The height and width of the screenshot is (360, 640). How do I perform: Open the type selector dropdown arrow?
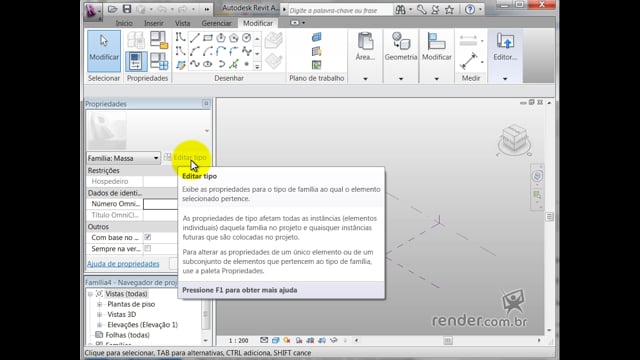coord(207,131)
